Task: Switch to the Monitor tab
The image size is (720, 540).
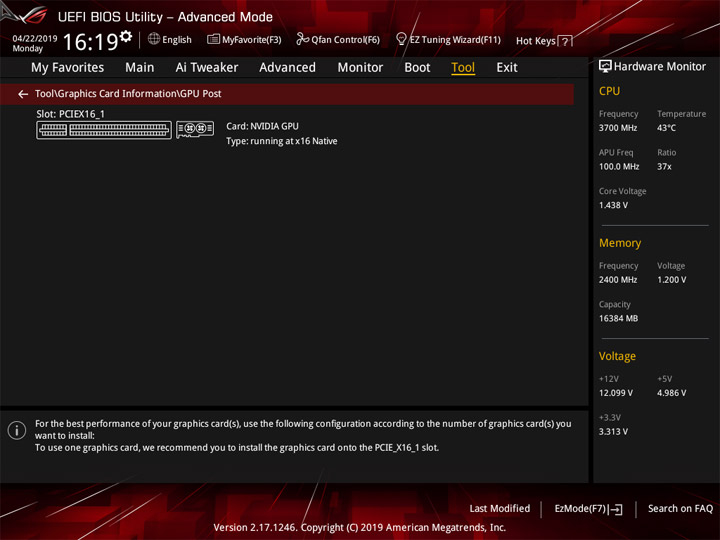Action: coord(360,68)
